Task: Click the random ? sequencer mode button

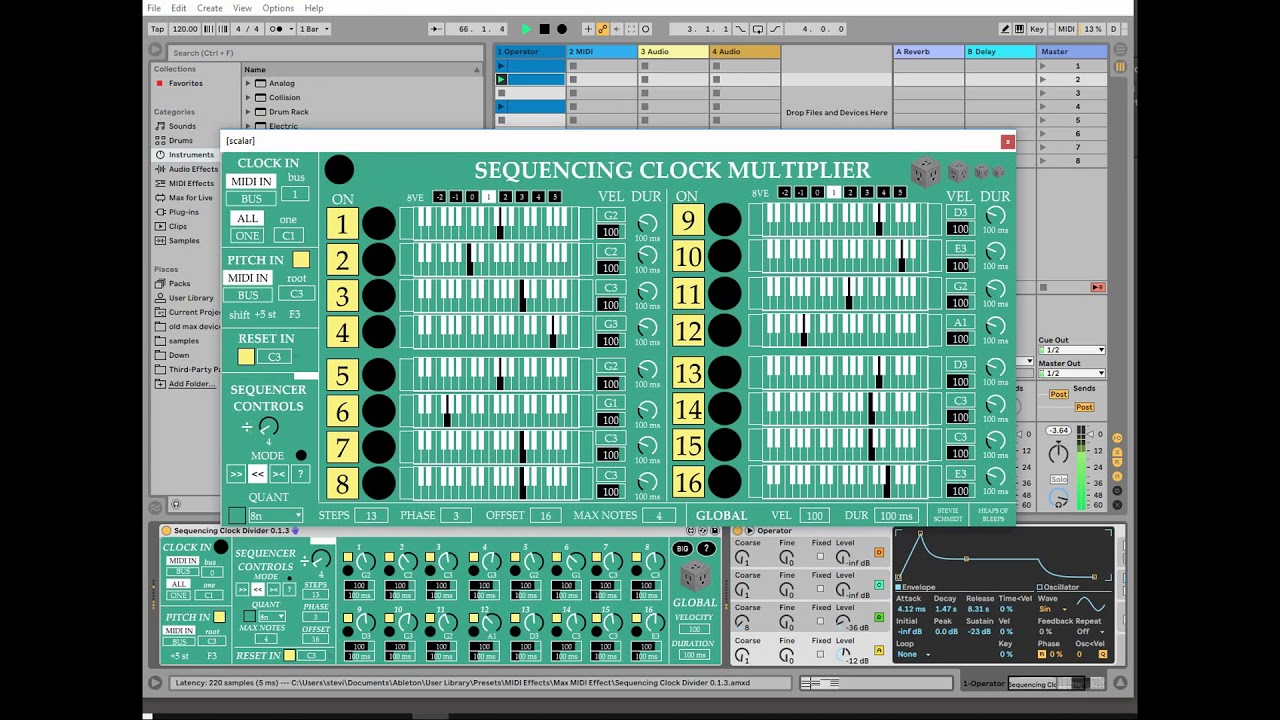Action: click(299, 474)
